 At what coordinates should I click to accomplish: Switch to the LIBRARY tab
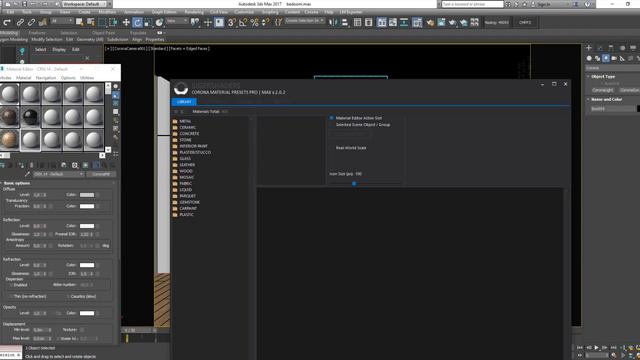(184, 102)
